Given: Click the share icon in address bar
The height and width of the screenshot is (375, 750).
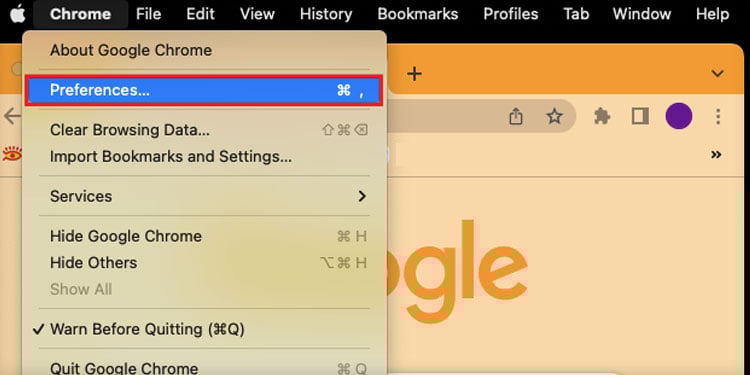Looking at the screenshot, I should point(516,116).
